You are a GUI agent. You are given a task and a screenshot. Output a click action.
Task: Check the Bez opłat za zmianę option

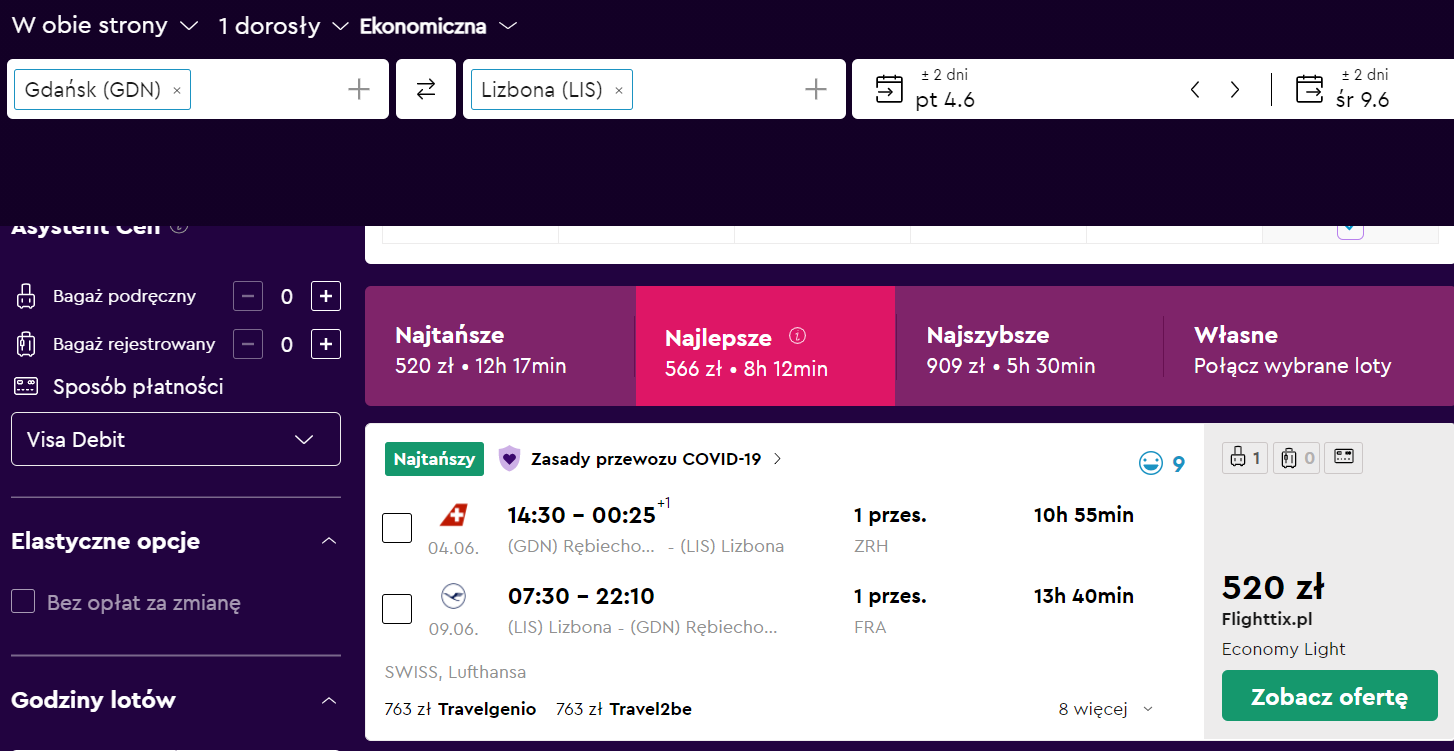point(23,602)
